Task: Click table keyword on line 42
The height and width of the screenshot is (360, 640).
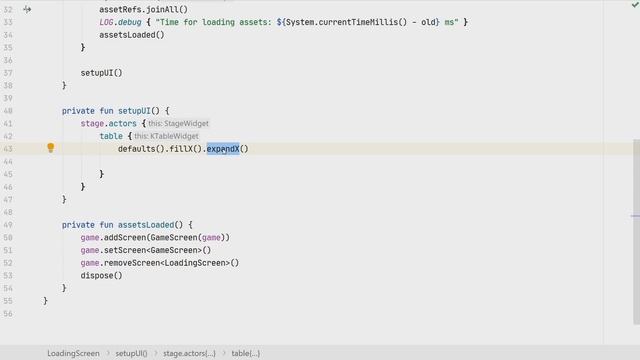Action: (x=111, y=136)
